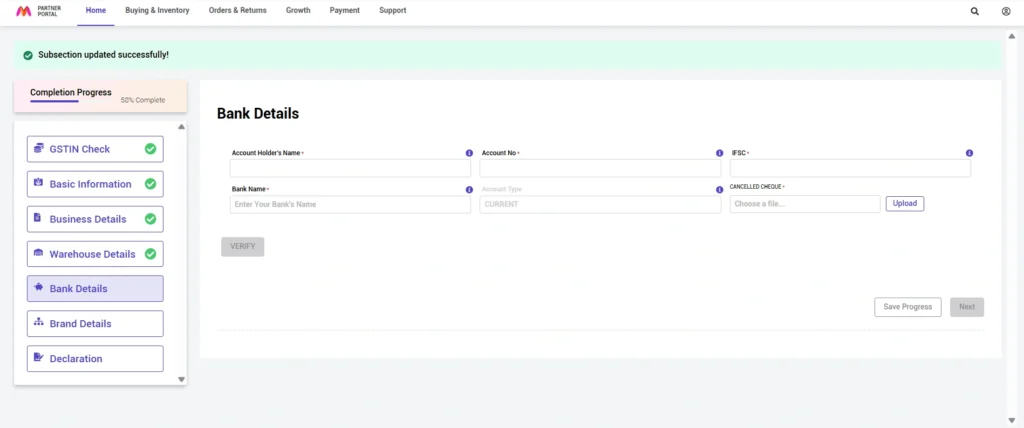Open the search icon in header

click(x=974, y=11)
